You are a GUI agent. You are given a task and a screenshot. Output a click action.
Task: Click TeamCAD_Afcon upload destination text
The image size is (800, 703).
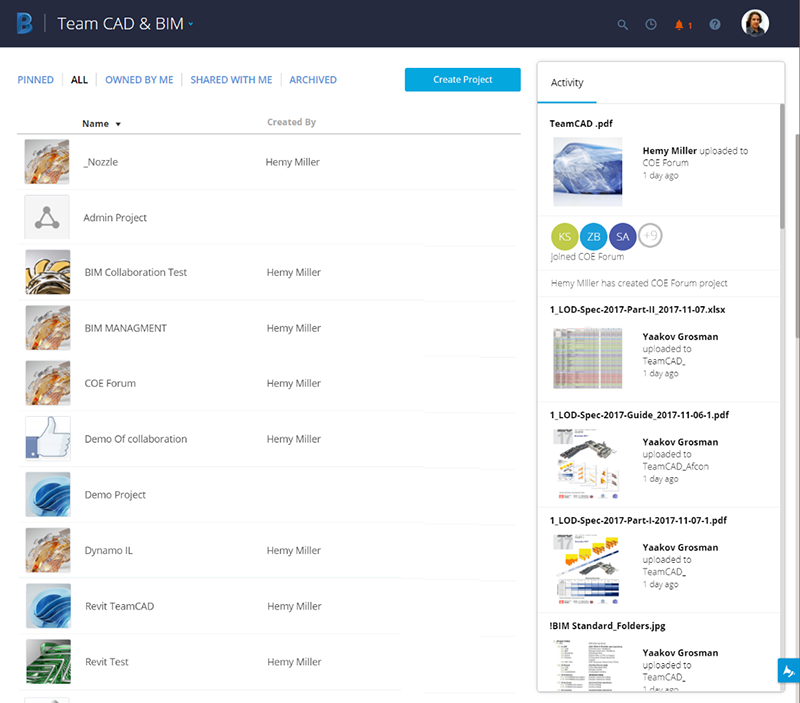676,466
